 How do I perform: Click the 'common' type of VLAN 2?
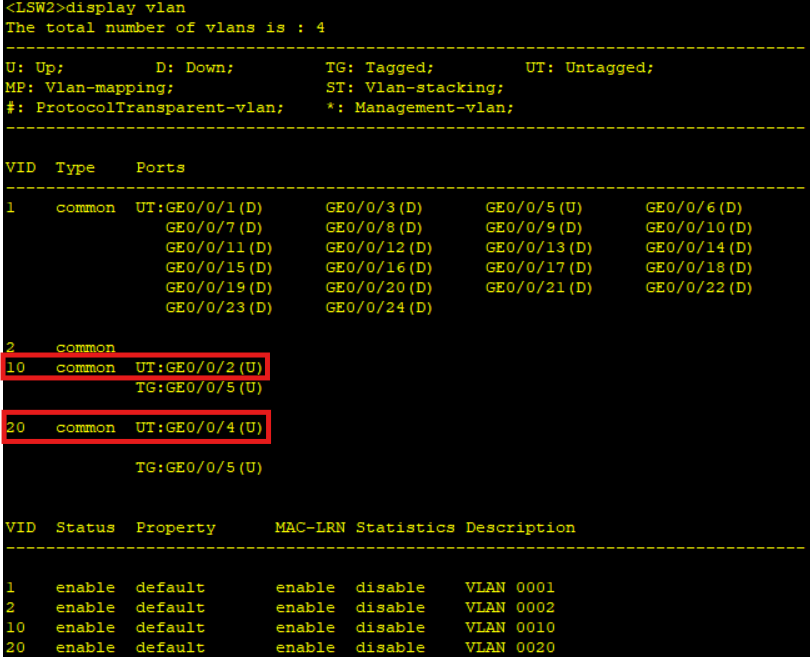[86, 348]
